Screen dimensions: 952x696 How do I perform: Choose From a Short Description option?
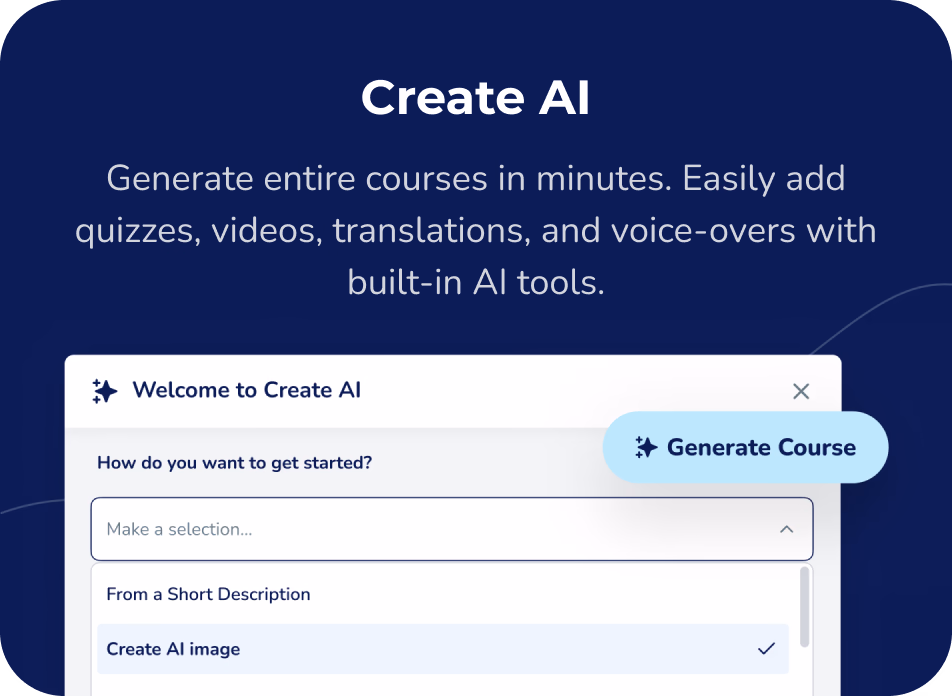[x=208, y=594]
